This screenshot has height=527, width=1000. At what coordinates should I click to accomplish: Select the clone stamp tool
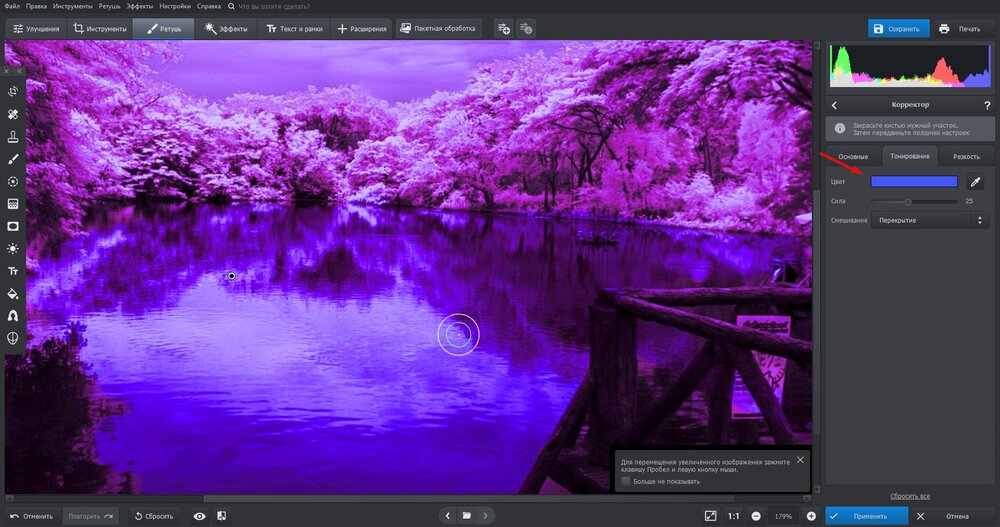pos(13,137)
